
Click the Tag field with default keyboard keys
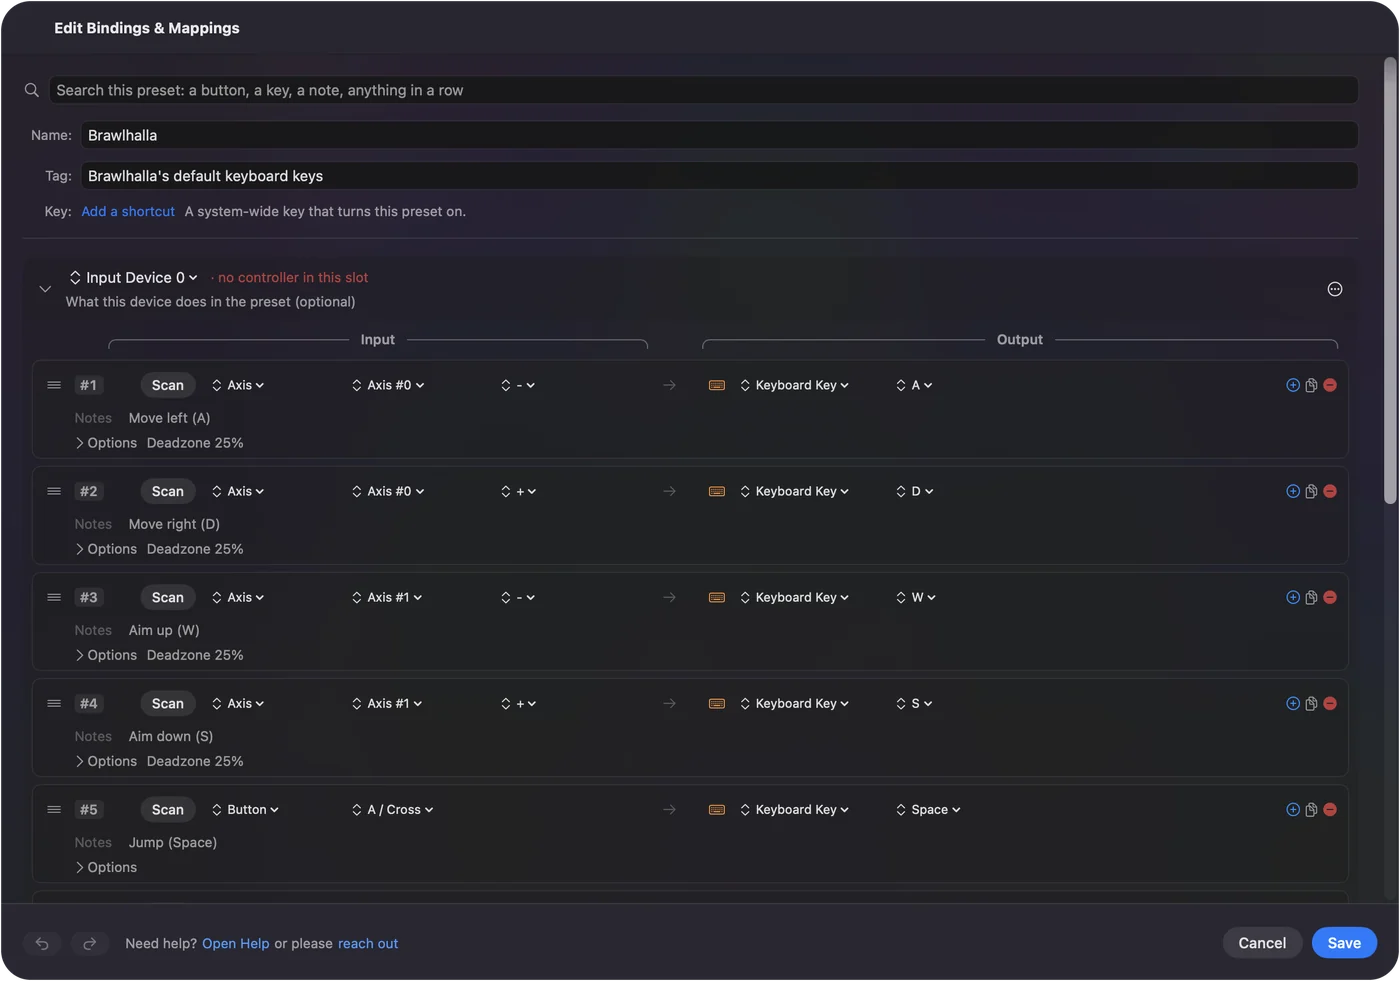pos(719,176)
